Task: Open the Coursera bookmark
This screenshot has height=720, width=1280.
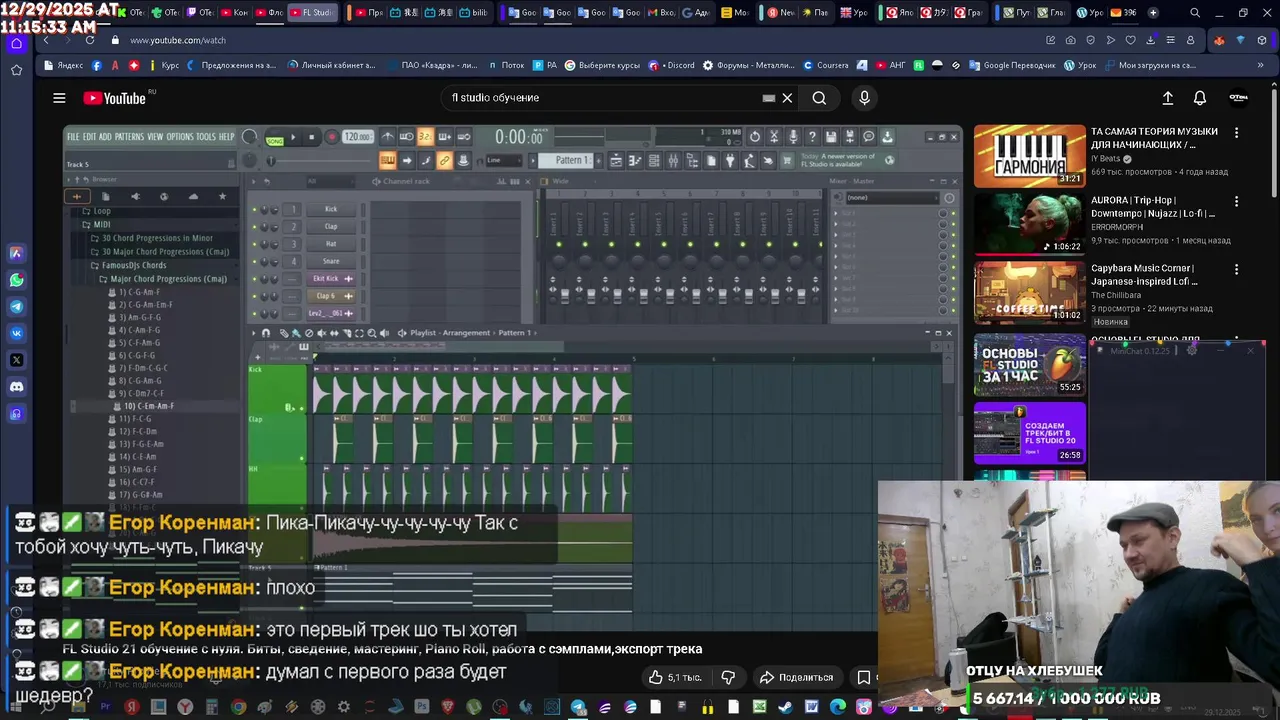Action: [825, 65]
